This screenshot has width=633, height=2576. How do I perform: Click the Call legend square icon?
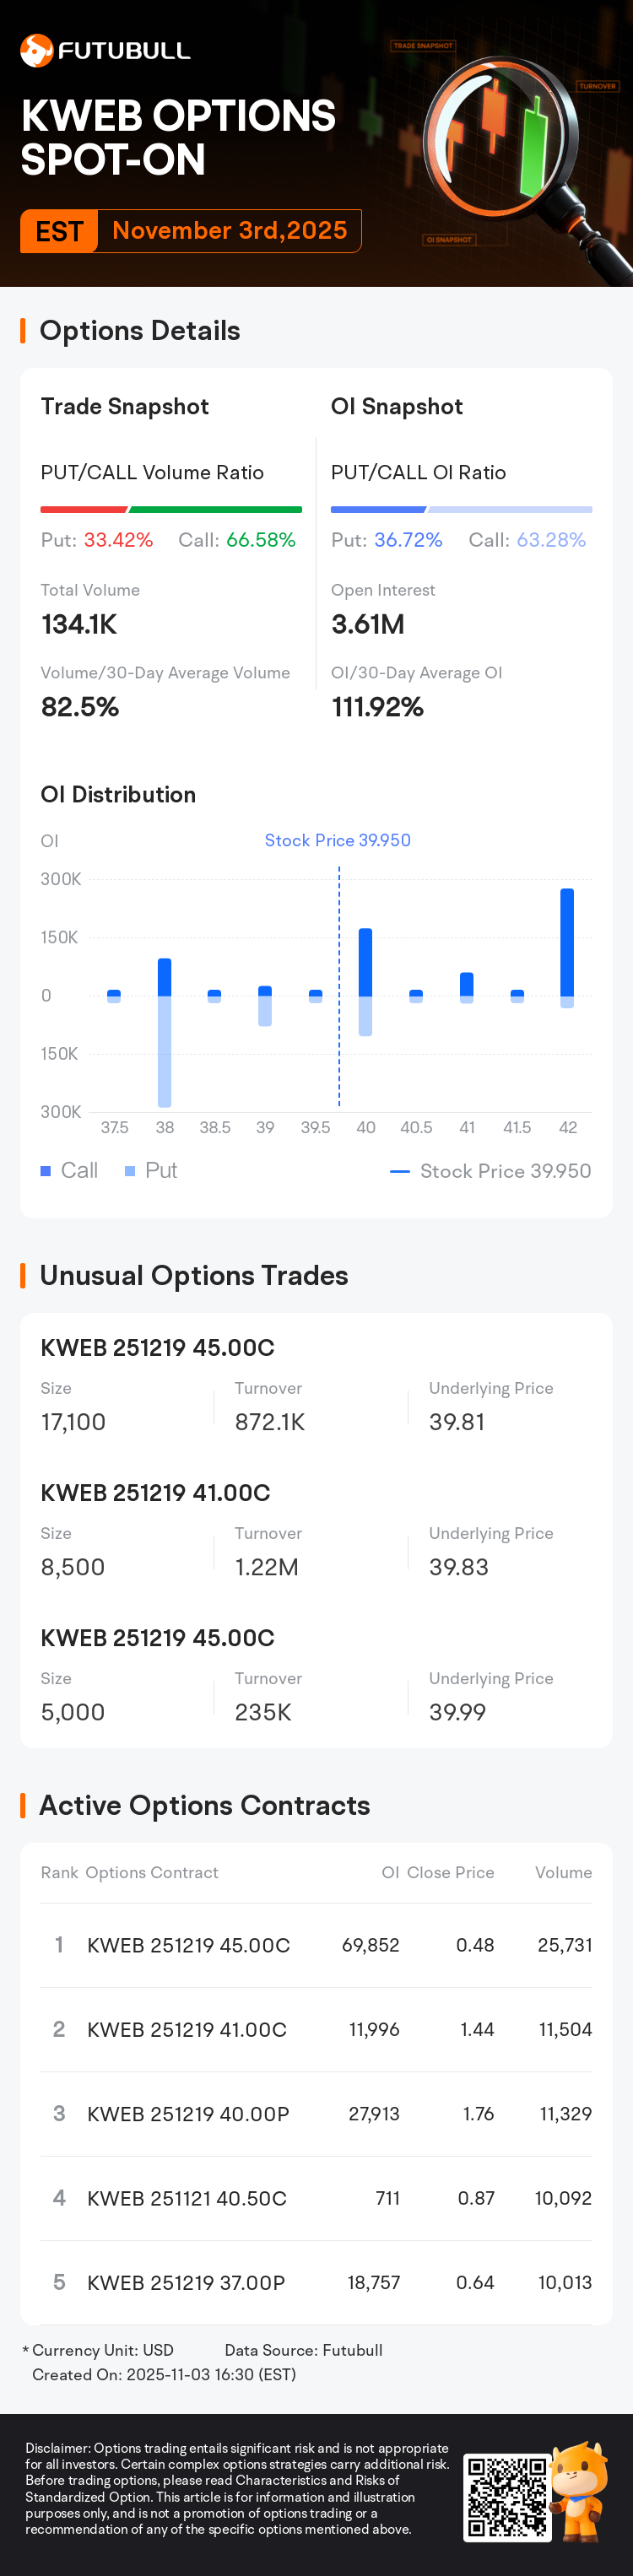[x=46, y=1171]
